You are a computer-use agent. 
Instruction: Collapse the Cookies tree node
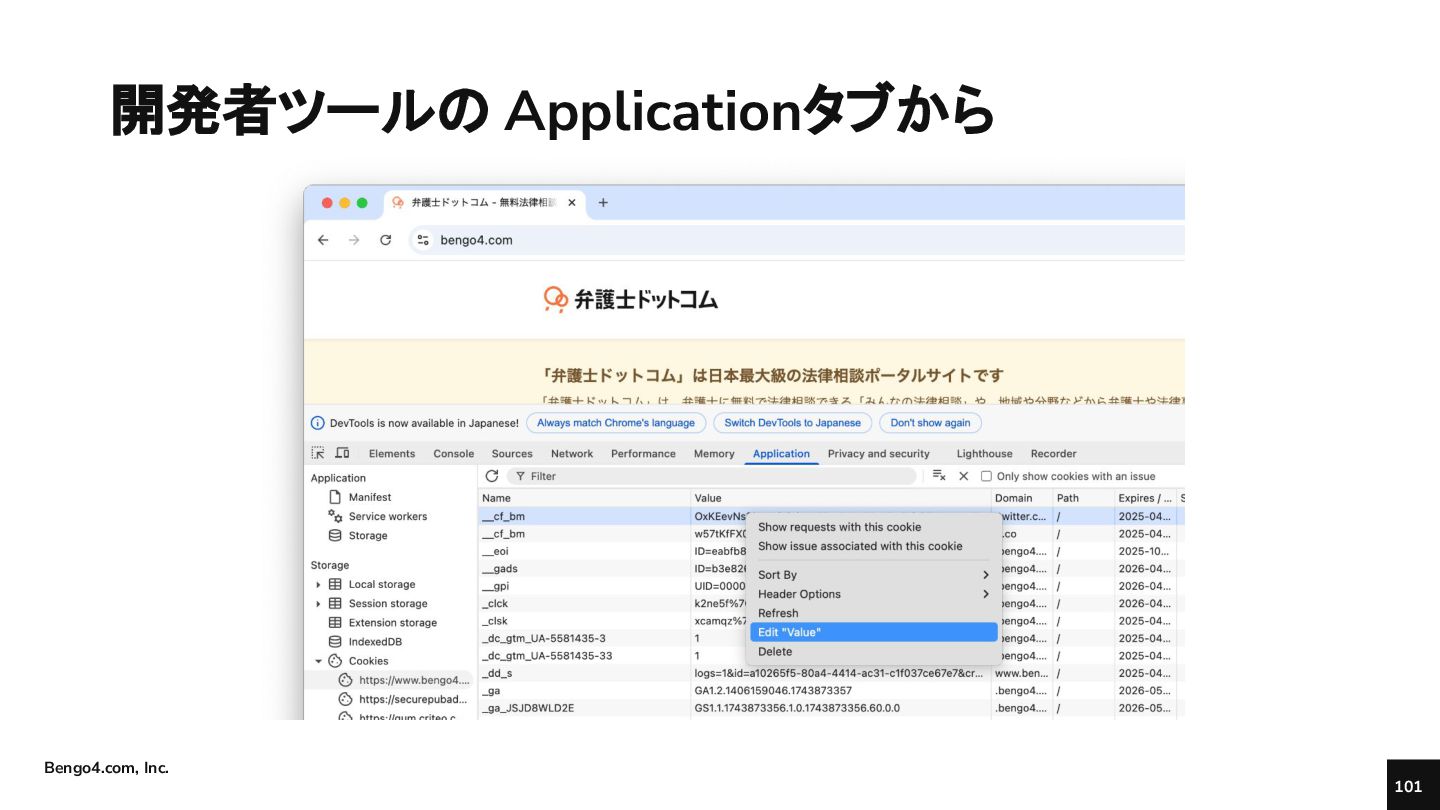pos(318,661)
